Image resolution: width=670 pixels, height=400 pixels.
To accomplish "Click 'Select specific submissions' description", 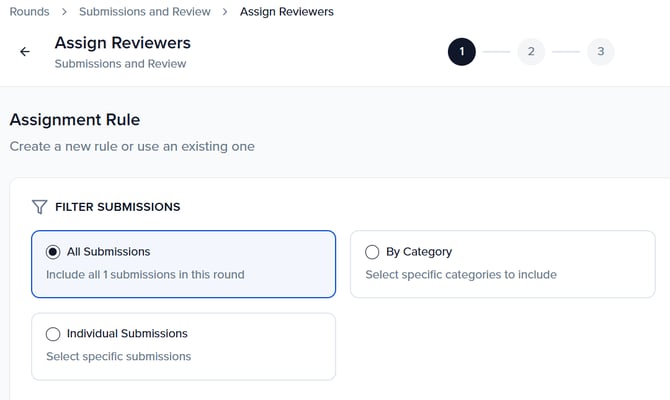I will click(118, 356).
